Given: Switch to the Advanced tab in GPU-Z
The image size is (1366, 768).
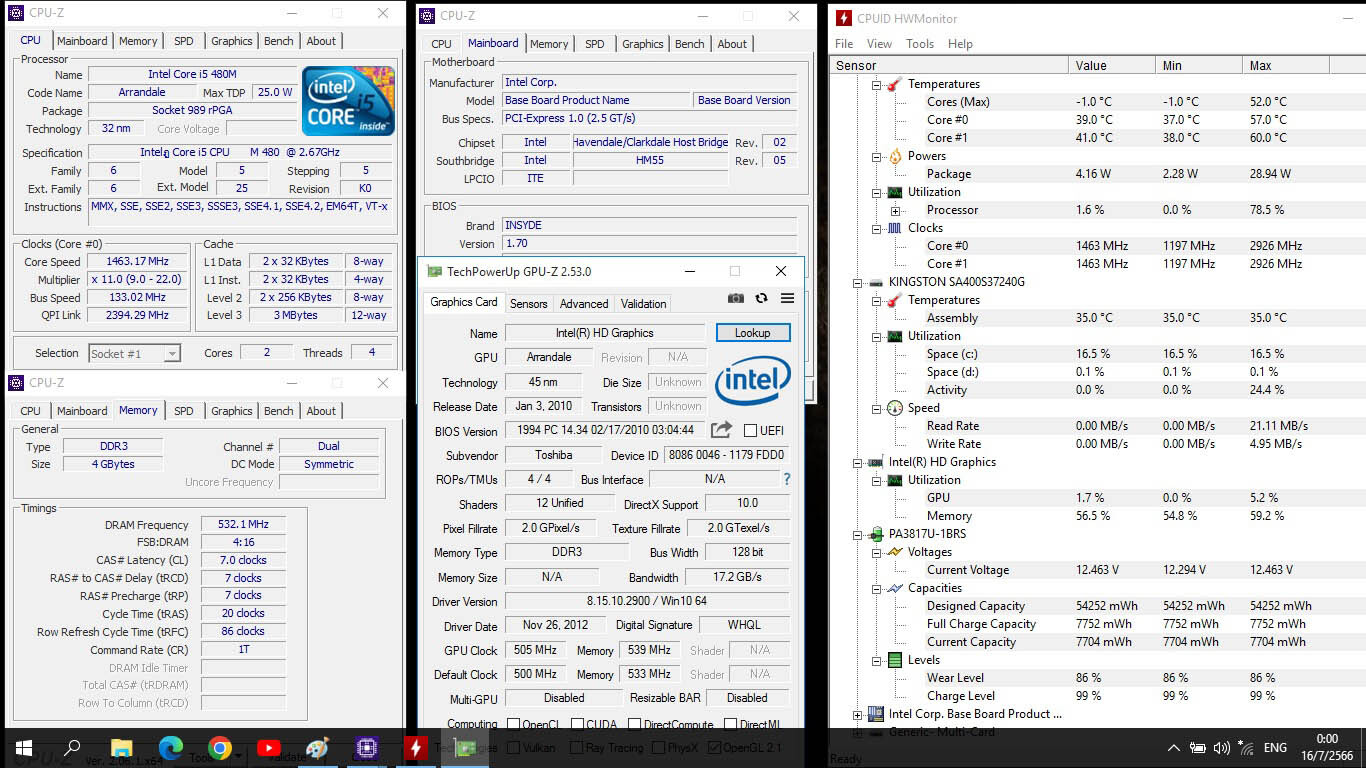Looking at the screenshot, I should coord(584,304).
